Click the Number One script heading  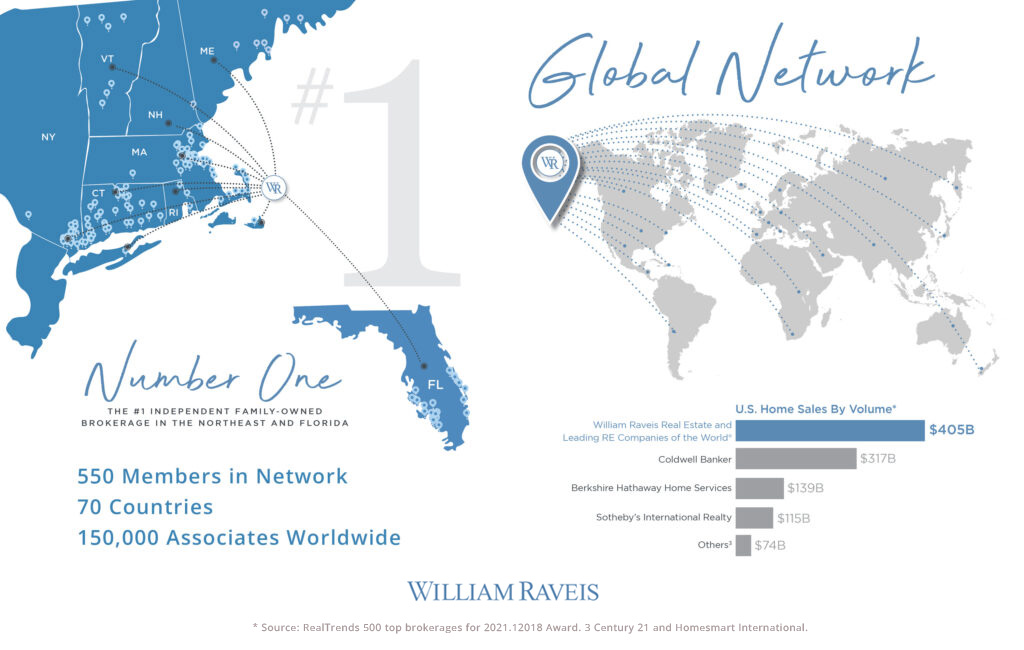212,372
